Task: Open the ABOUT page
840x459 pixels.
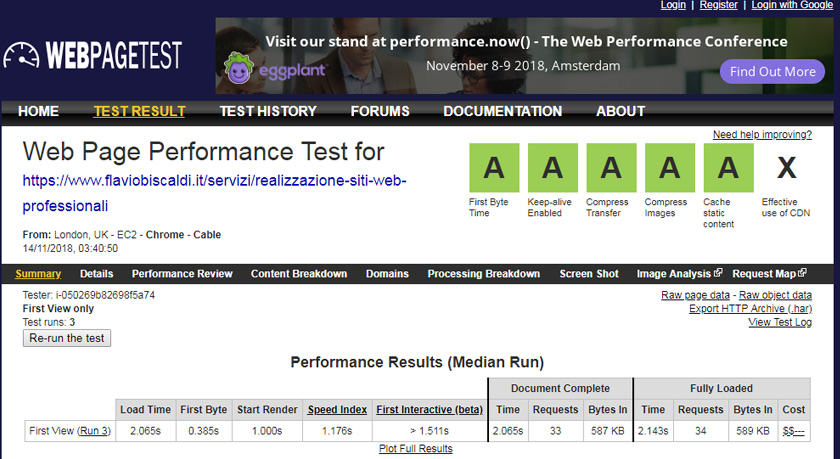Action: (x=620, y=111)
